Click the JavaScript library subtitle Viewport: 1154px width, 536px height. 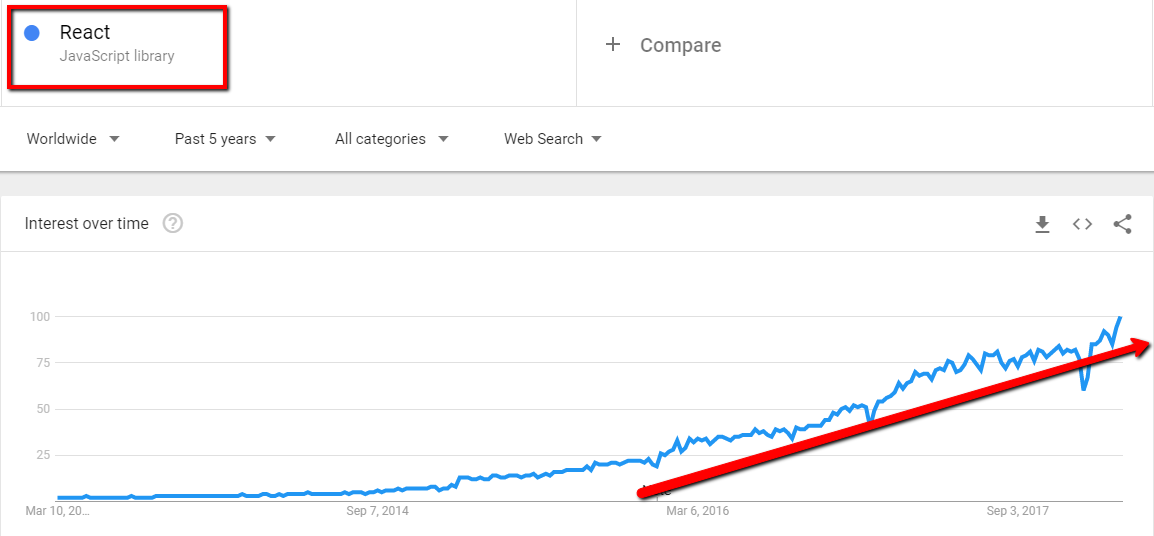(117, 56)
